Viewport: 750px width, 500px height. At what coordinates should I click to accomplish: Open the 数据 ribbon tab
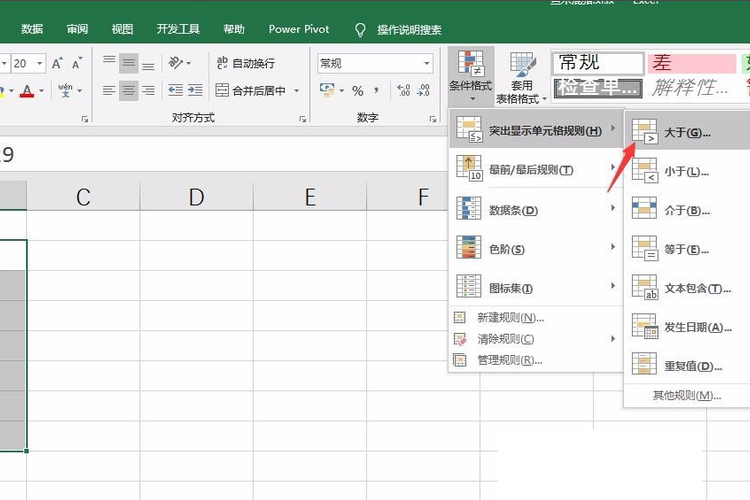tap(32, 29)
